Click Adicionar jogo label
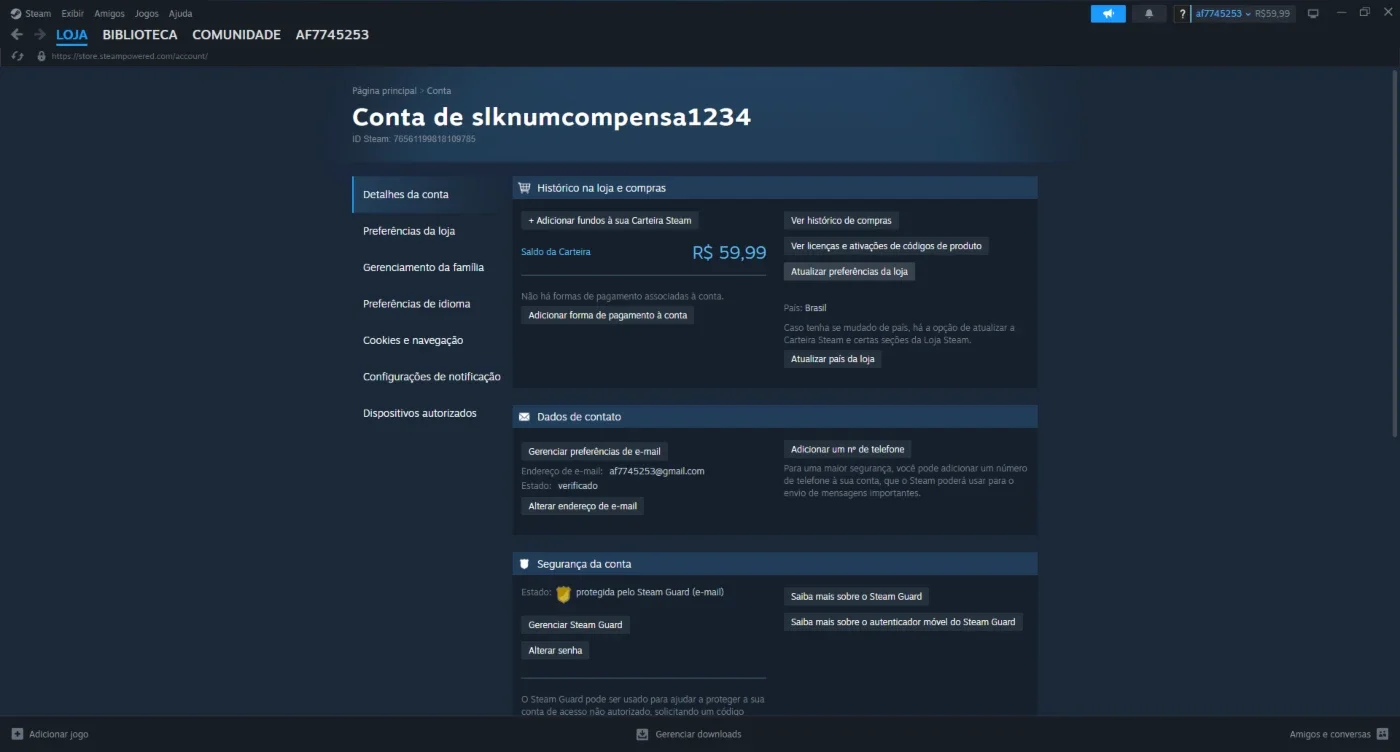Screen dimensions: 1400x752 [x=59, y=734]
